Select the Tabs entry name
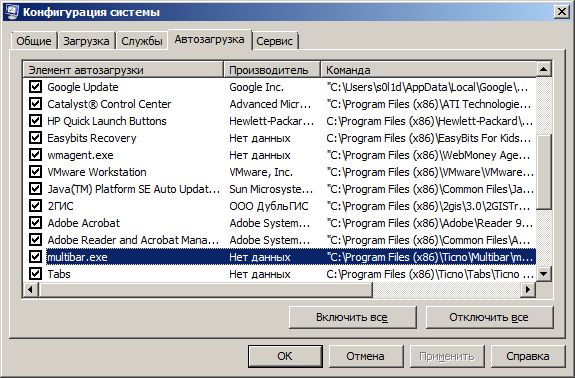 (x=59, y=274)
